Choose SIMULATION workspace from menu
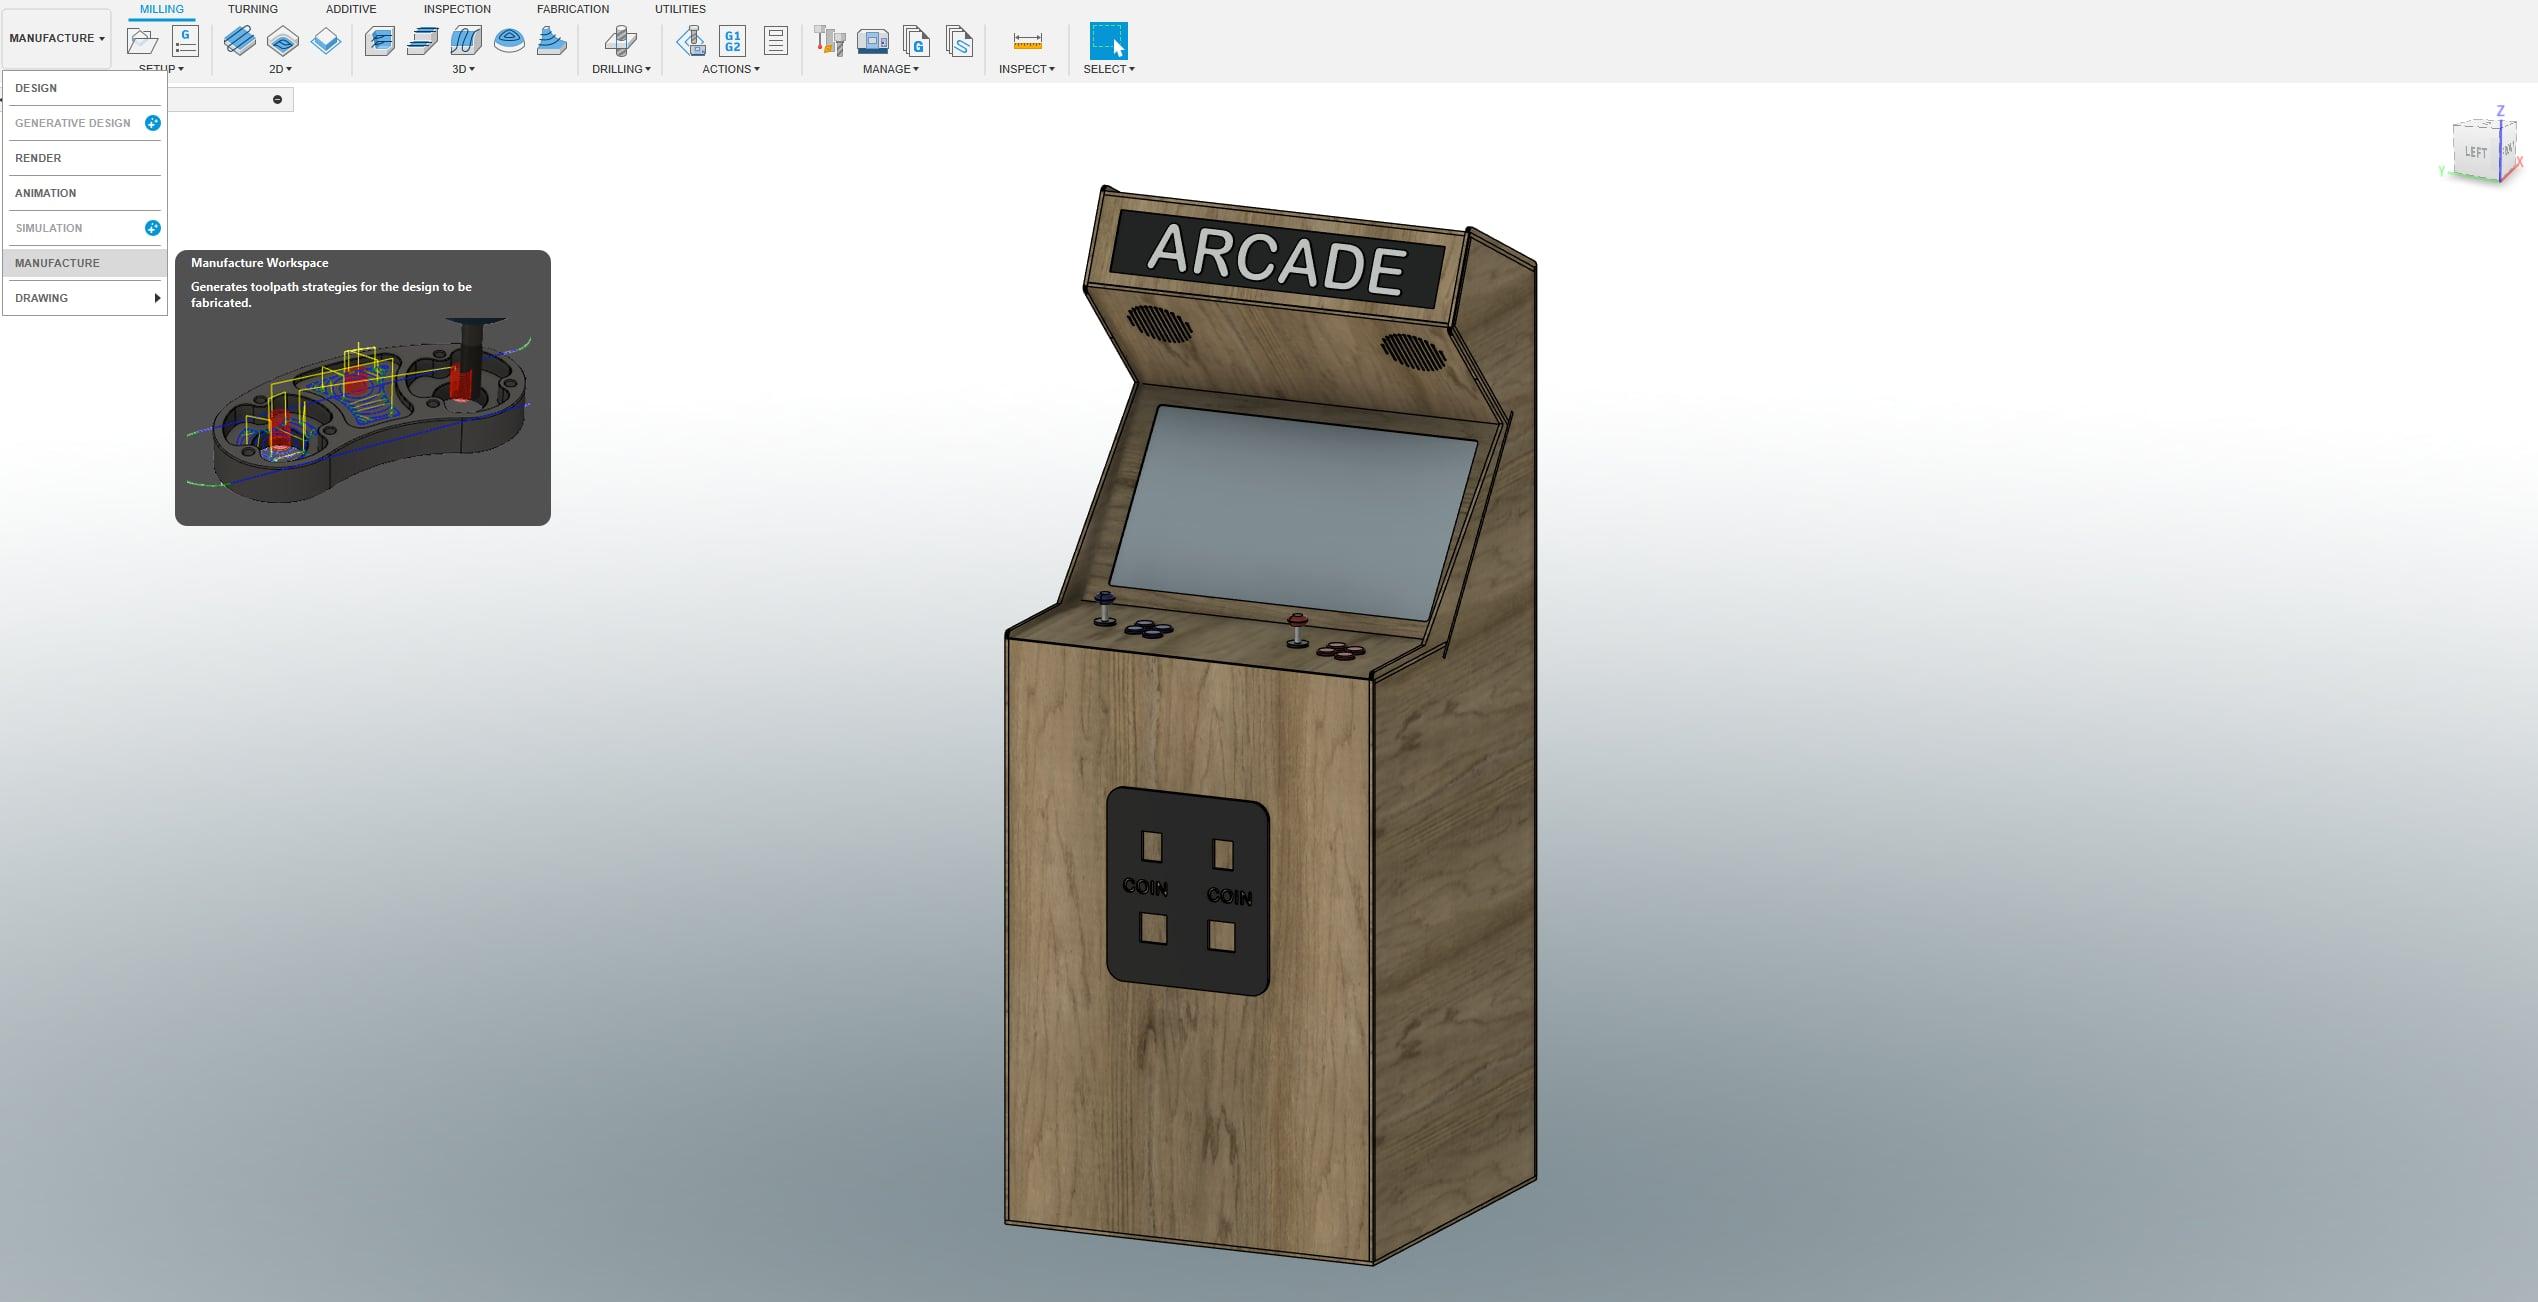The image size is (2538, 1302). 85,228
